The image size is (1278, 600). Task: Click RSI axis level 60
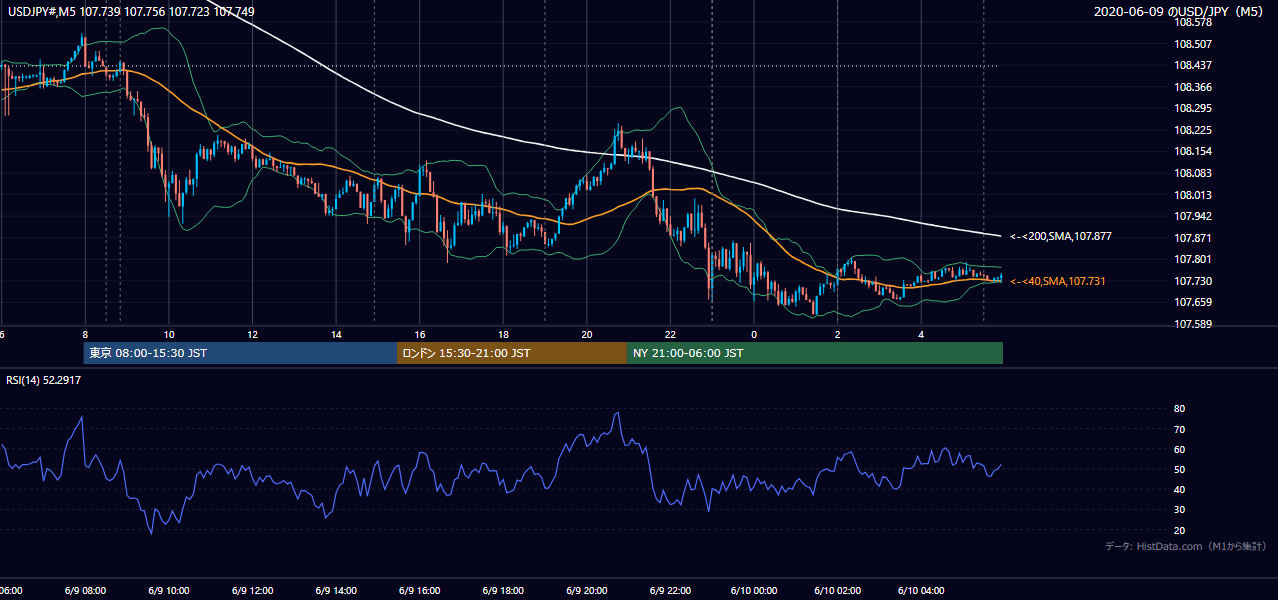click(x=1179, y=449)
